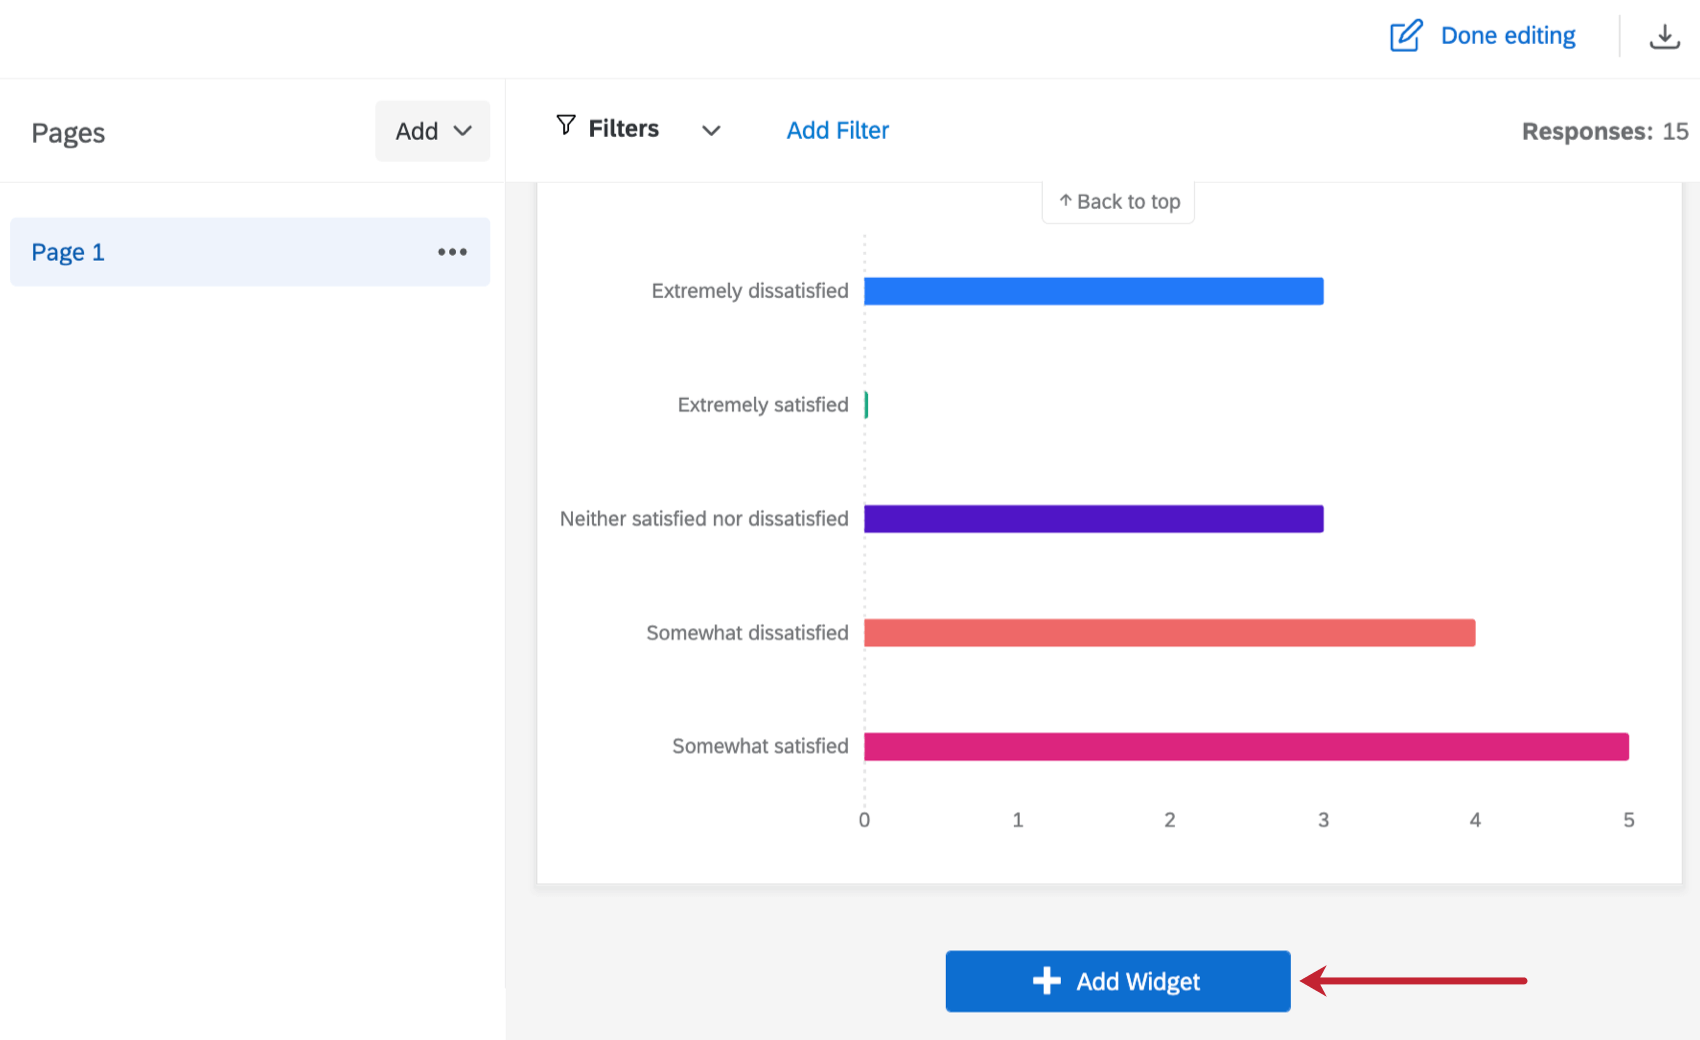Click the download icon in the top bar
This screenshot has height=1040, width=1700.
[1665, 35]
